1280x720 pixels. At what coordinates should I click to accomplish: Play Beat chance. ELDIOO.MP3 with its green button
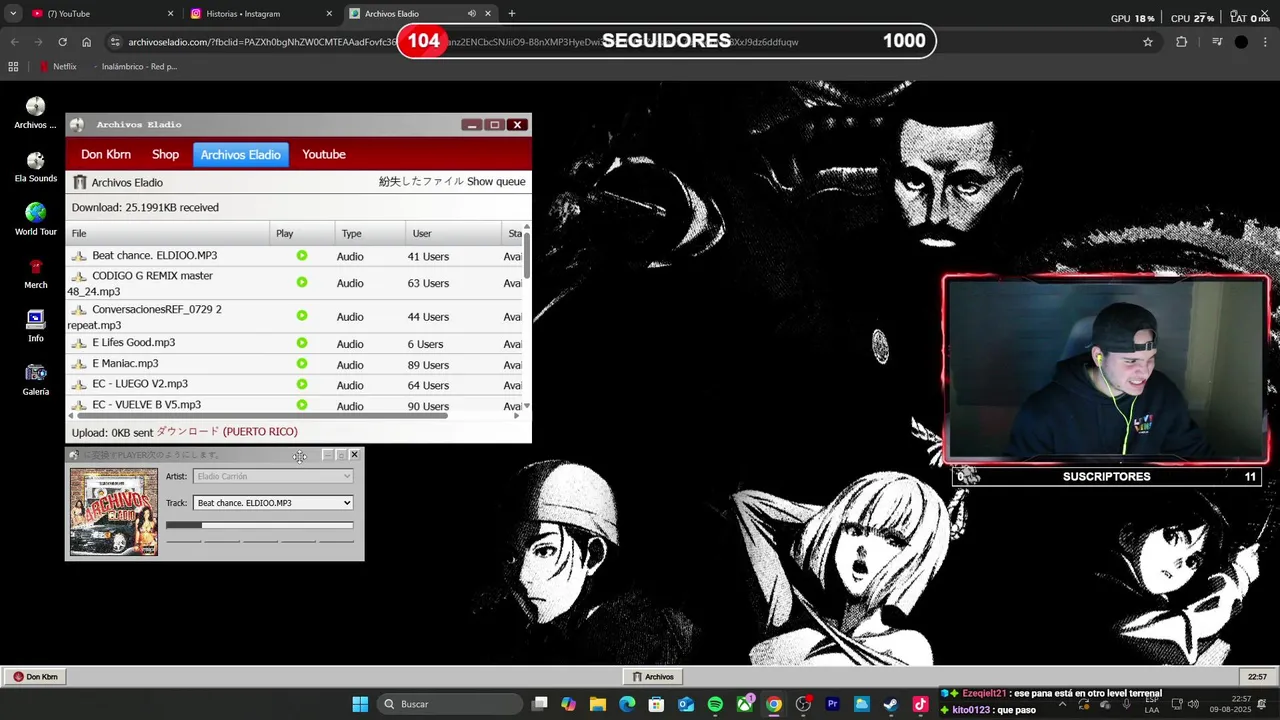(x=302, y=256)
